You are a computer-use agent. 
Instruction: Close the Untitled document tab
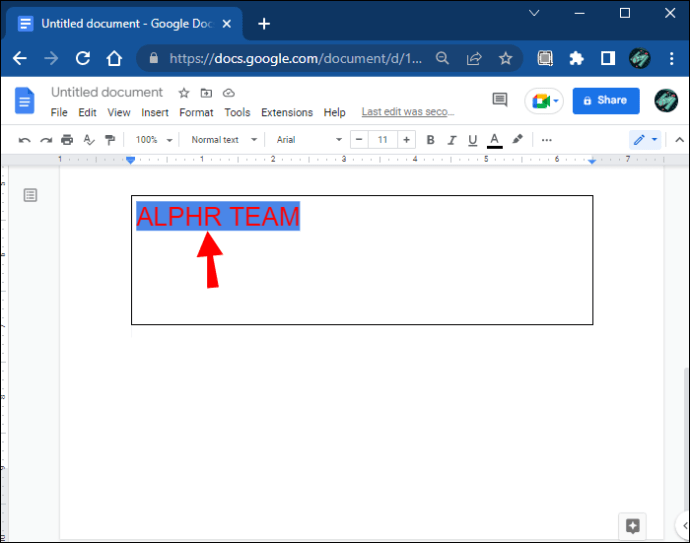click(227, 24)
